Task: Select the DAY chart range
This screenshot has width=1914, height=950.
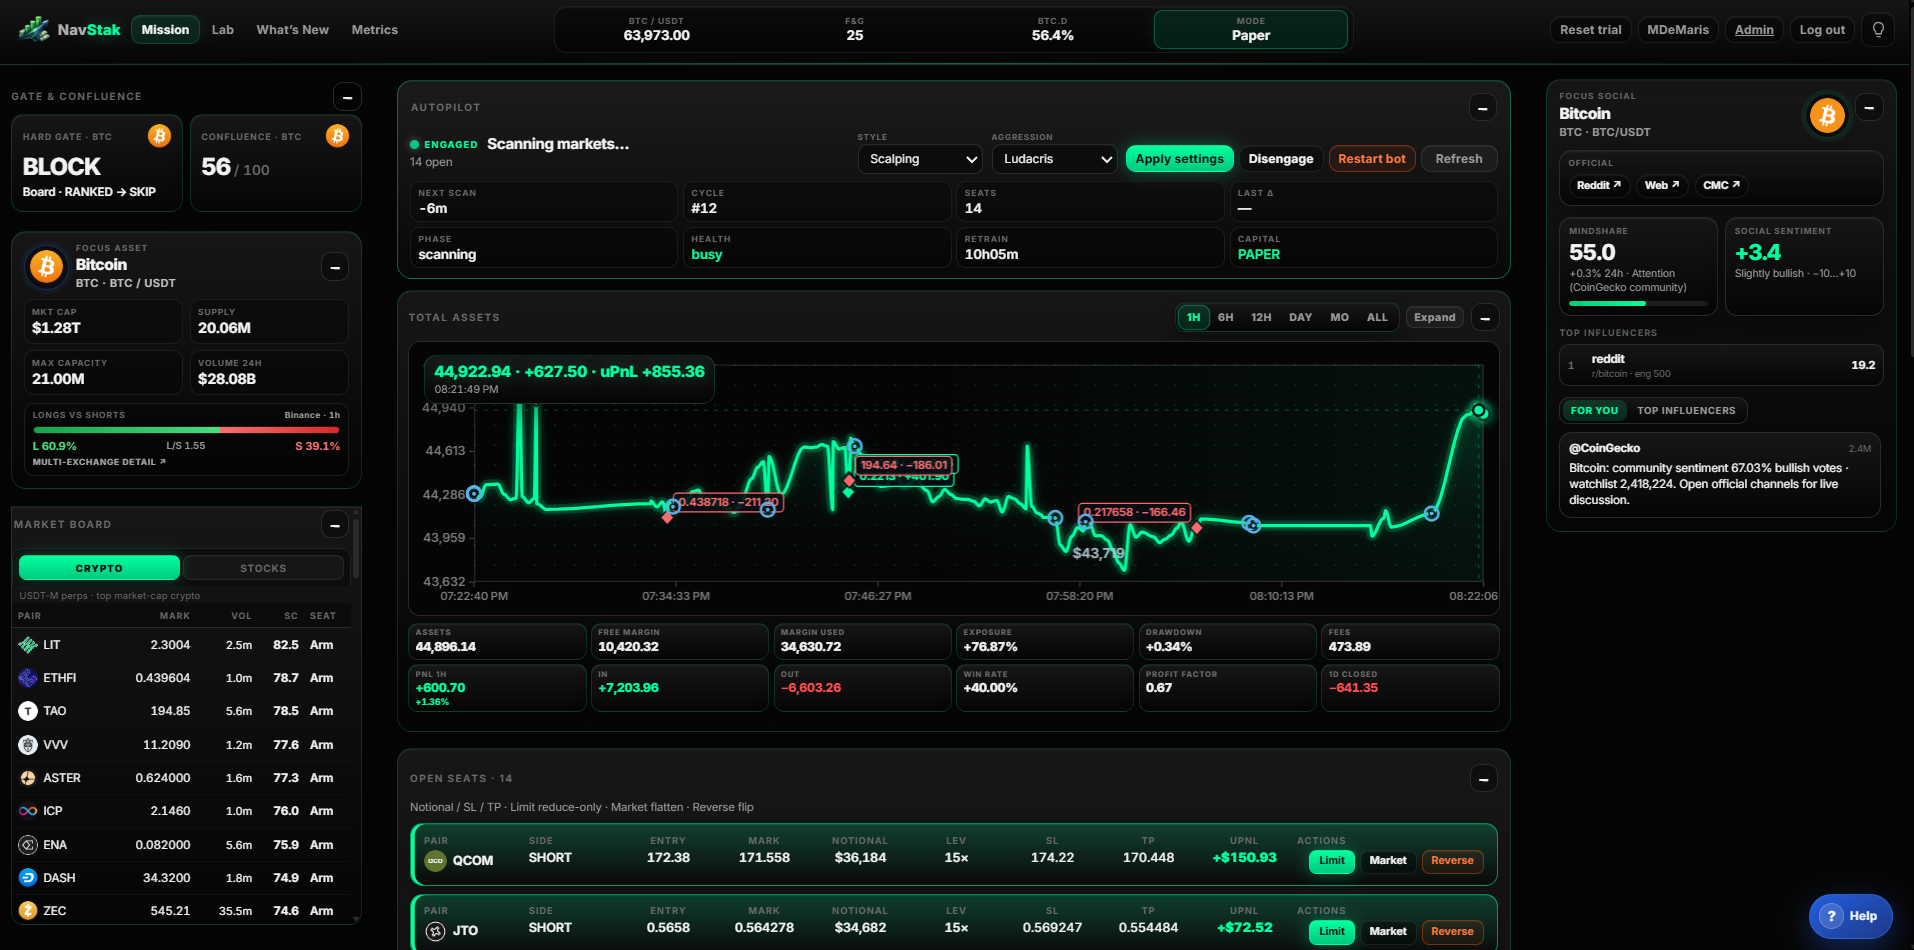Action: (1300, 317)
